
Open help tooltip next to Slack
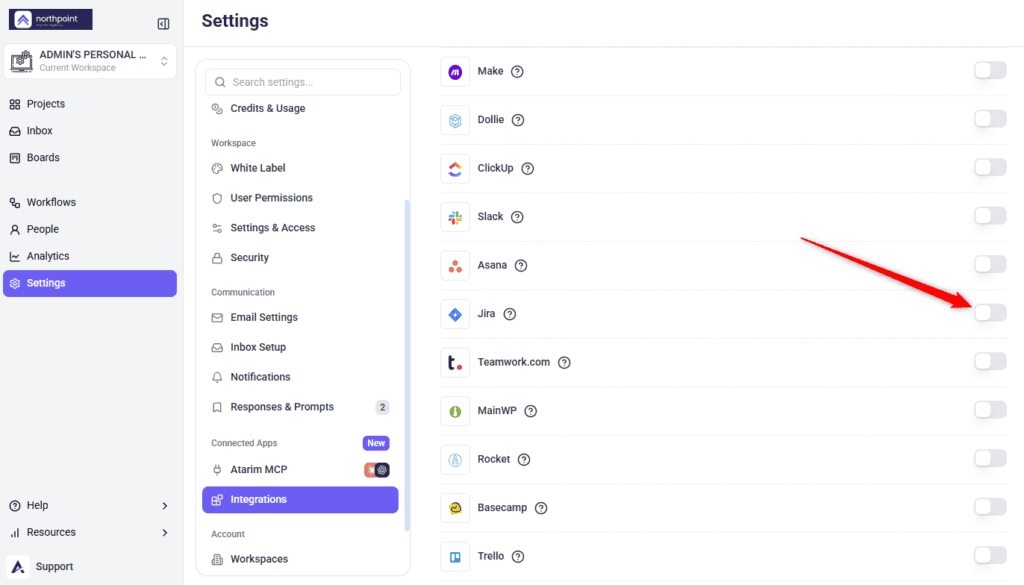tap(517, 217)
